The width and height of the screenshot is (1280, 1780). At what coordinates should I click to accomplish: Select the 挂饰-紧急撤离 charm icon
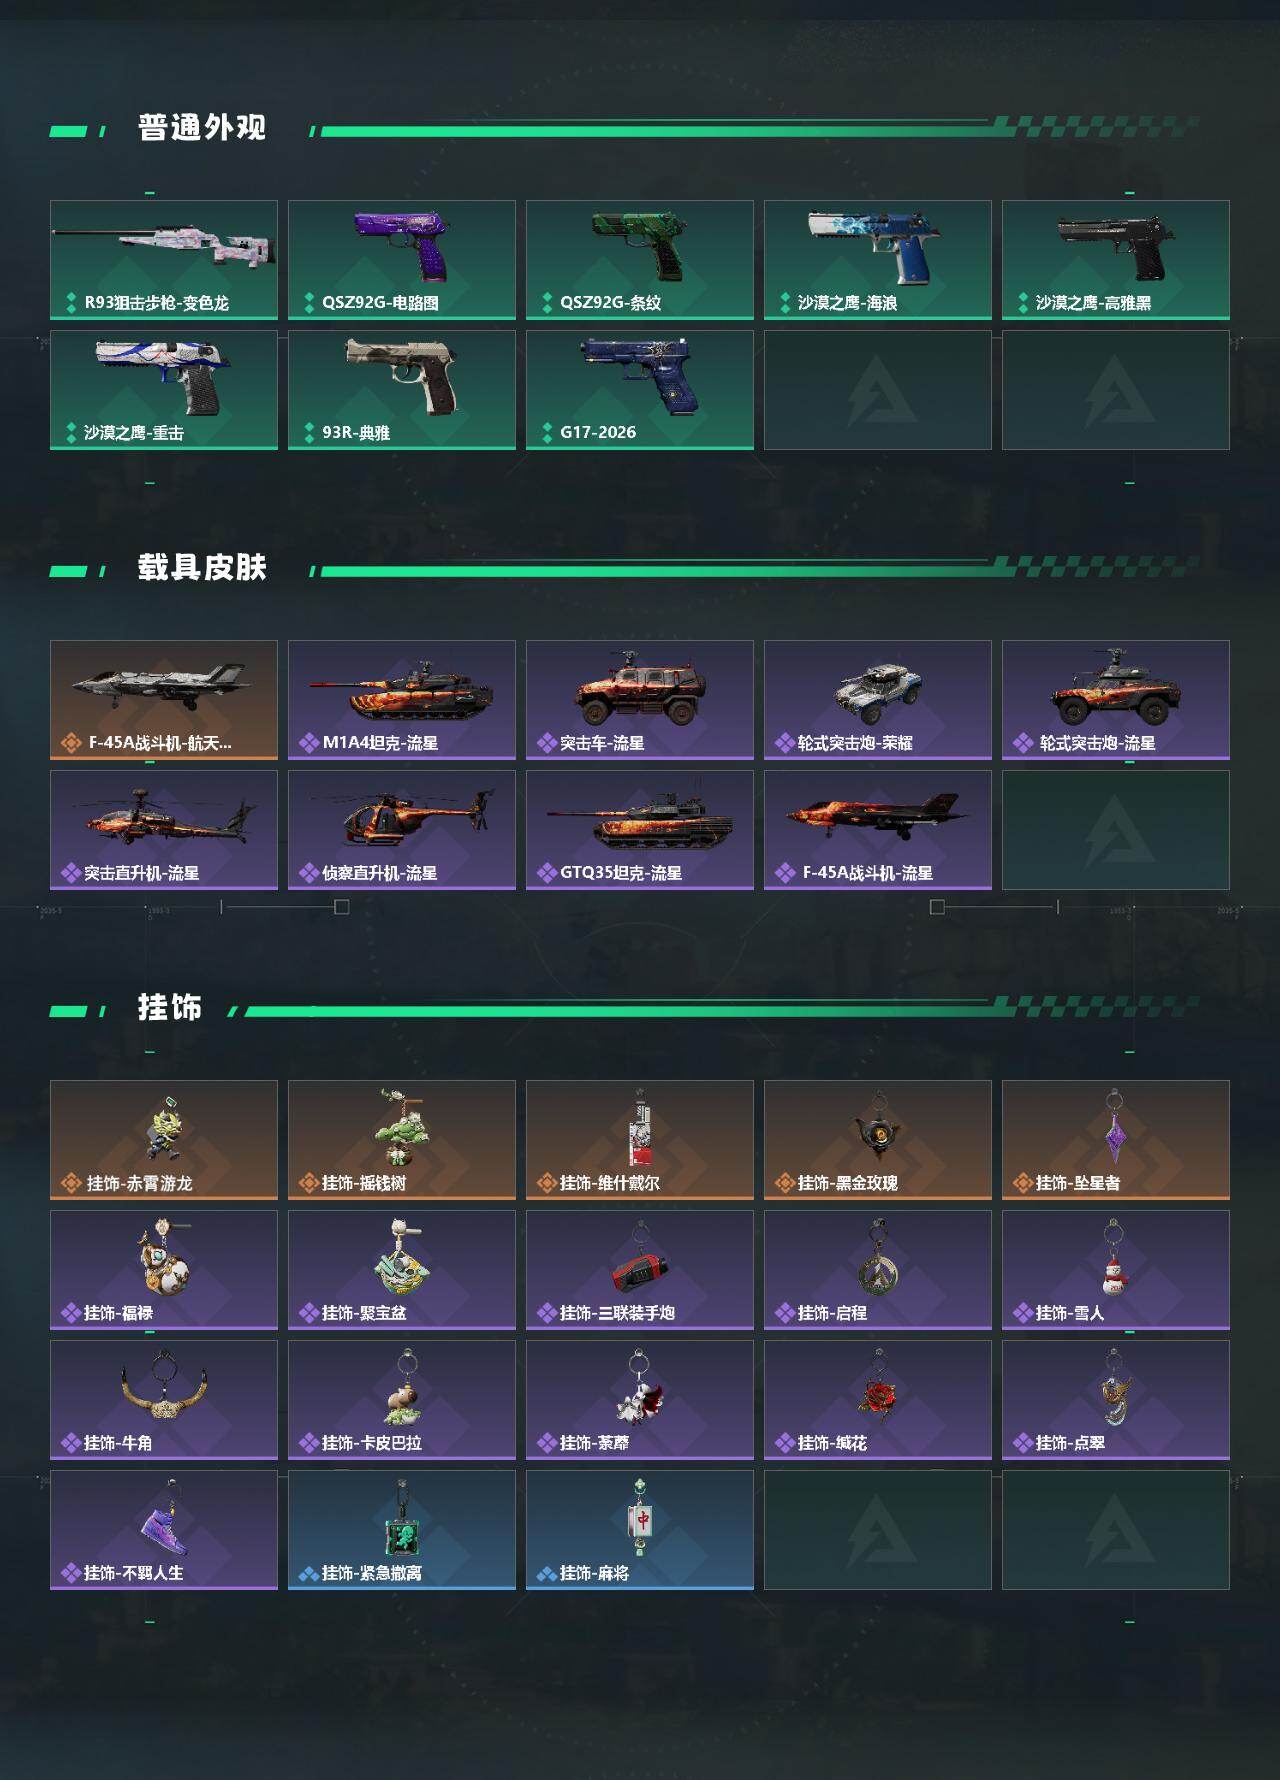(x=402, y=1530)
